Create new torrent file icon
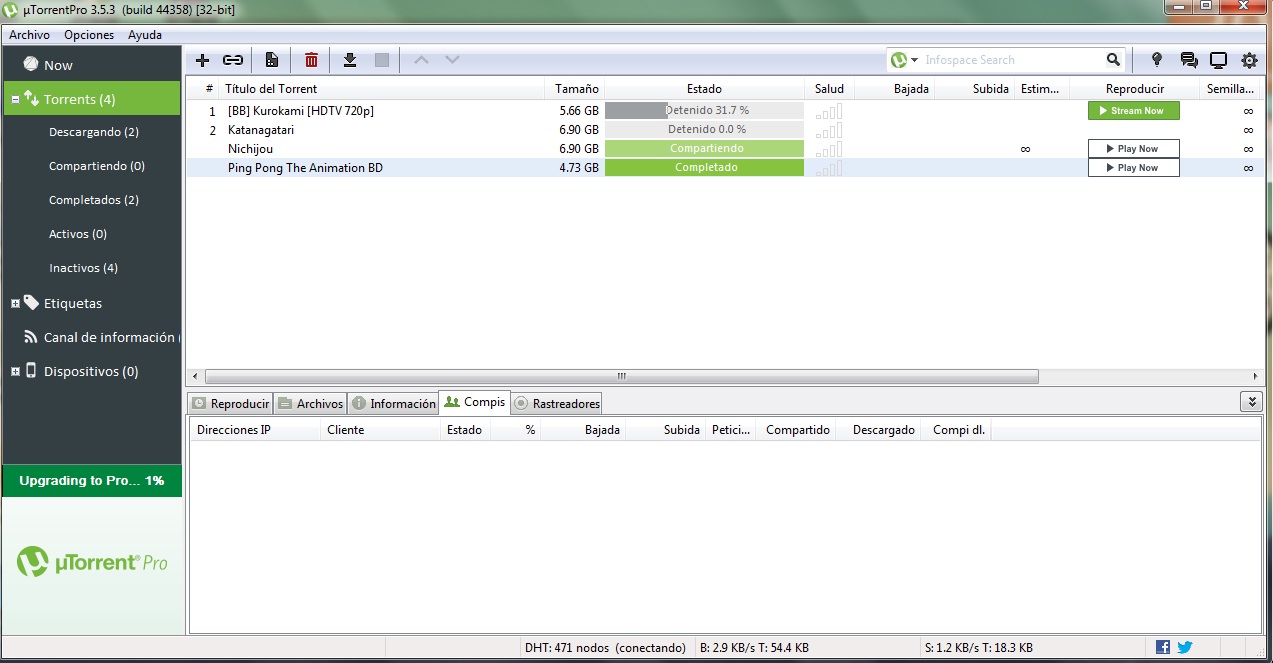This screenshot has width=1273, height=663. 271,60
